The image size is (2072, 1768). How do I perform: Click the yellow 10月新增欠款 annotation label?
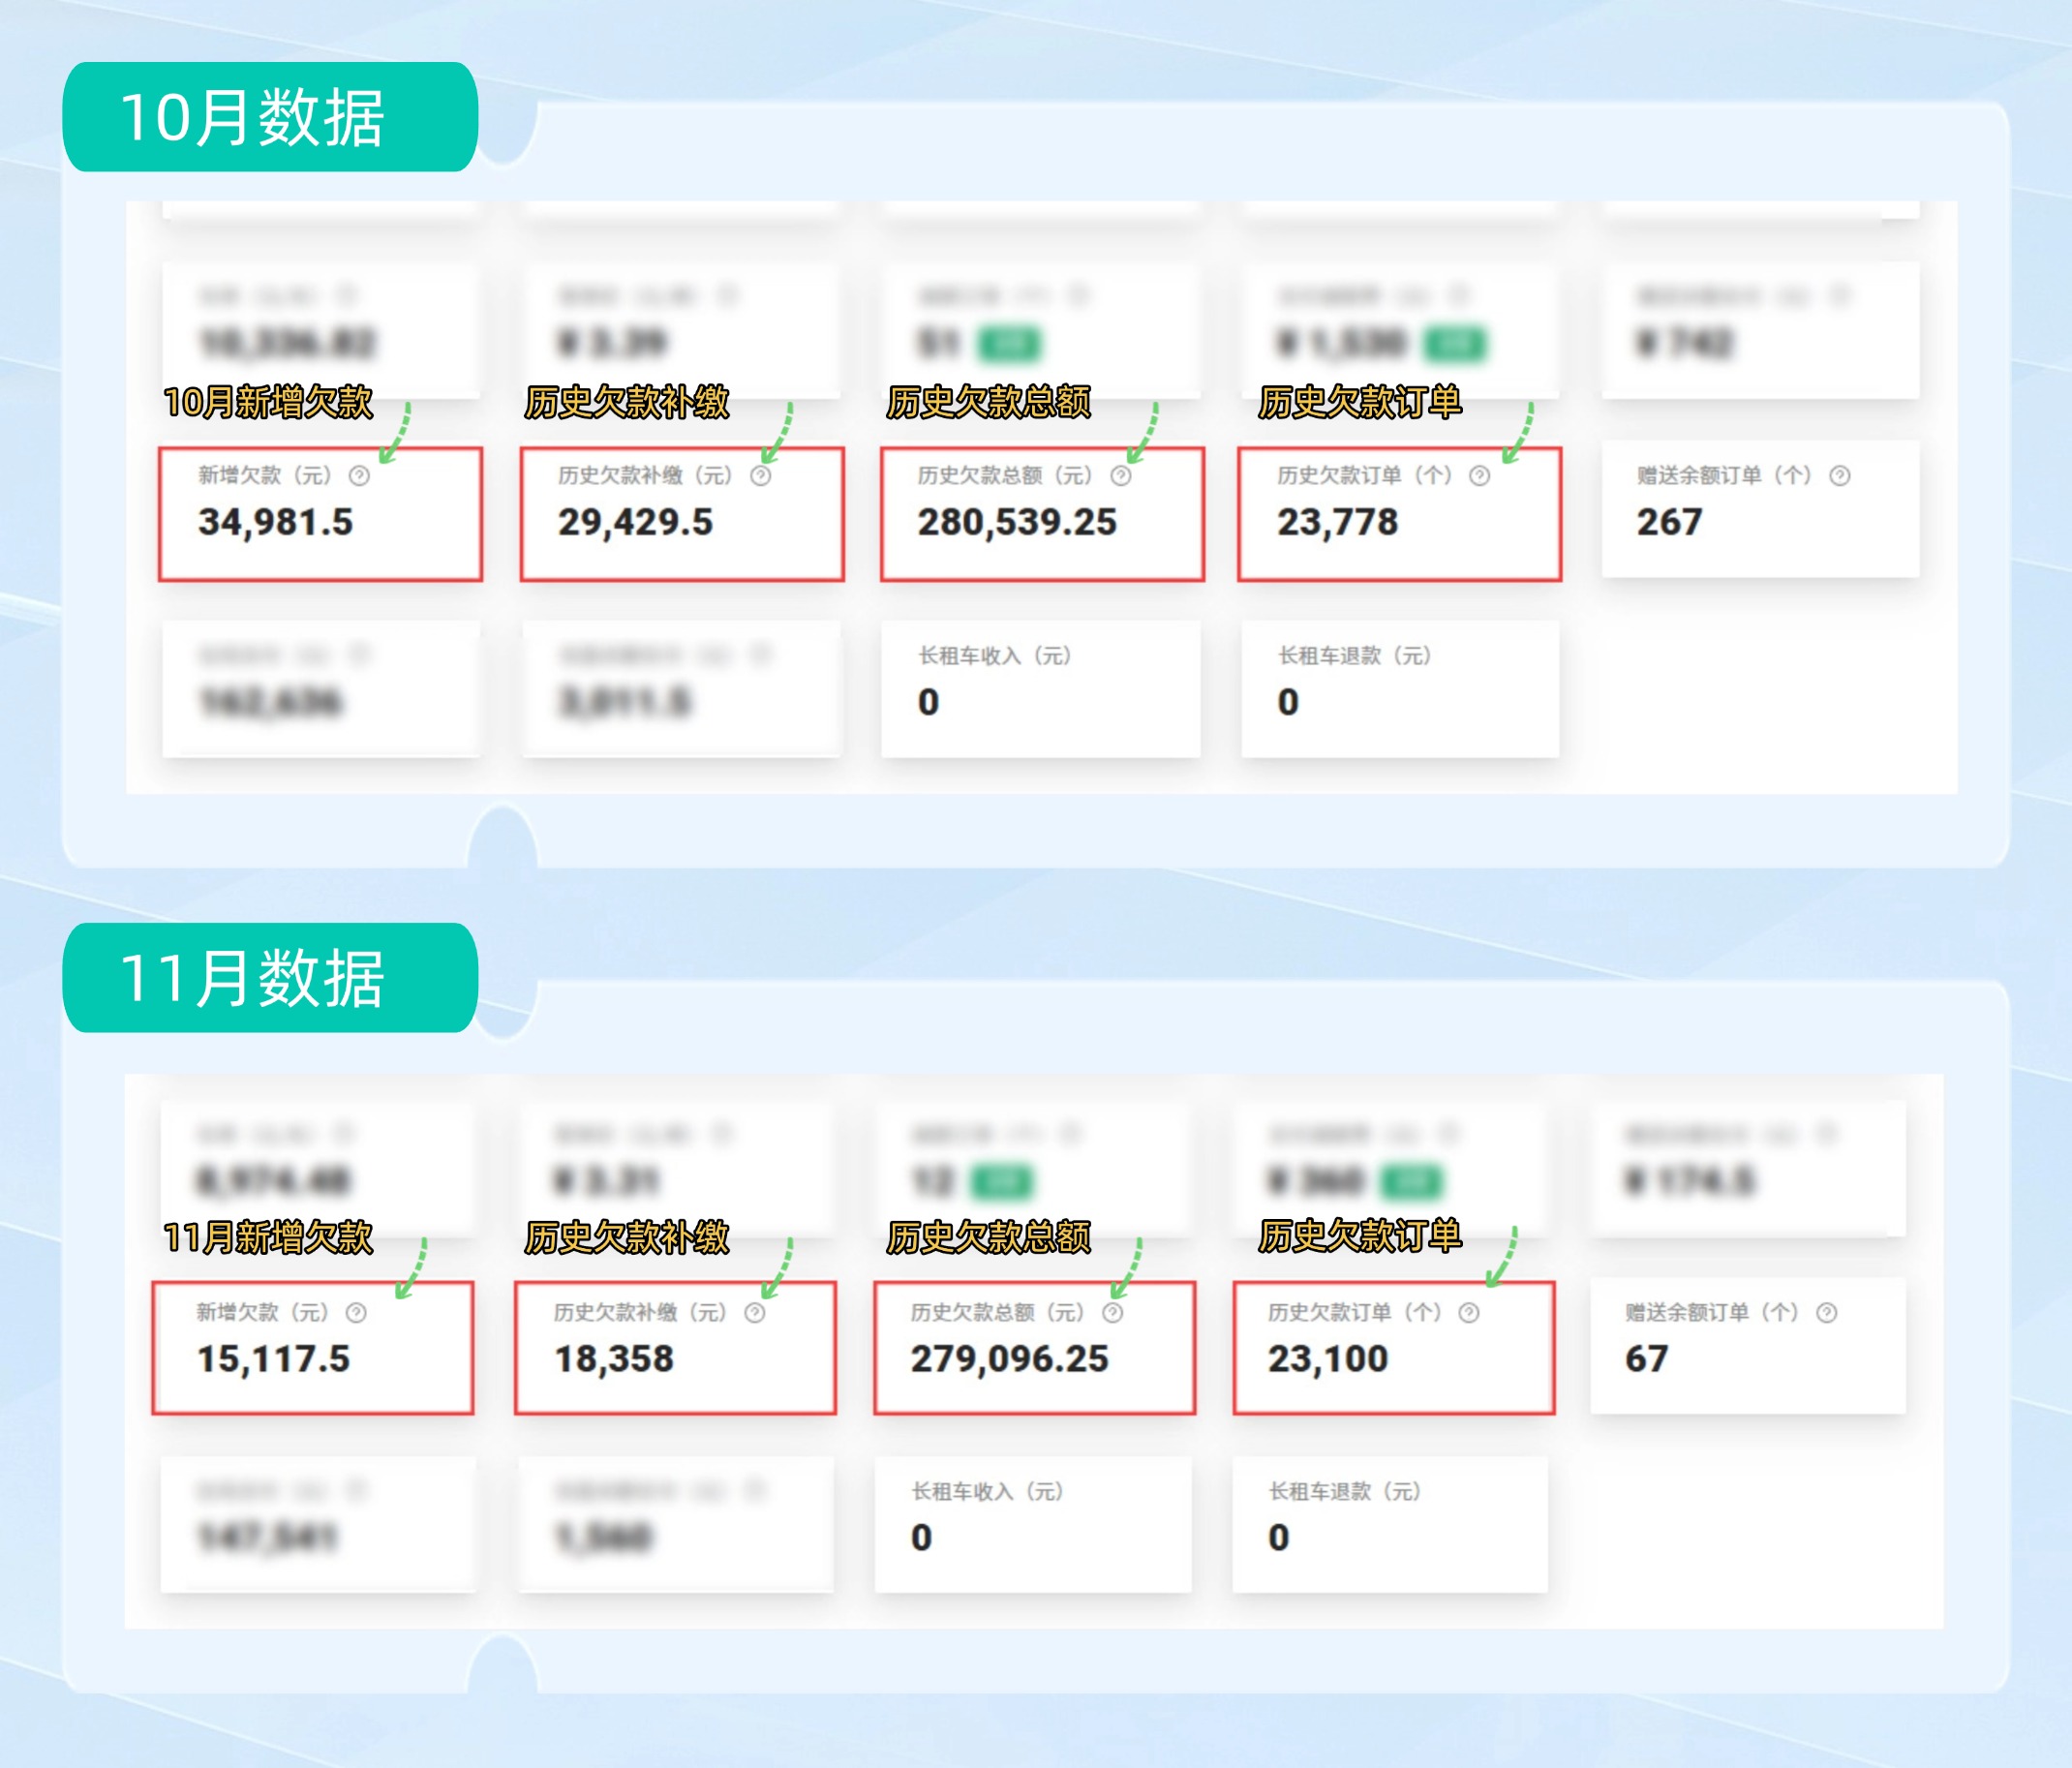pyautogui.click(x=268, y=402)
